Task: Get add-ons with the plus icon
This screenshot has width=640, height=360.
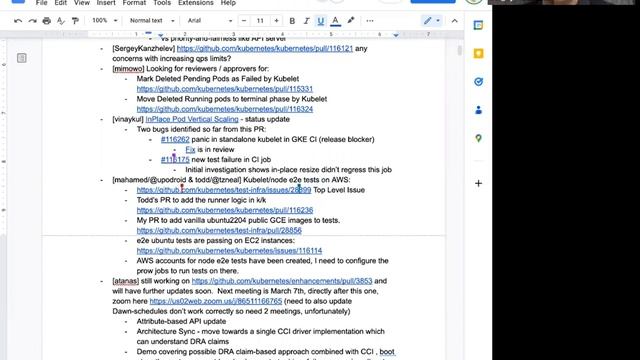Action: (x=478, y=183)
